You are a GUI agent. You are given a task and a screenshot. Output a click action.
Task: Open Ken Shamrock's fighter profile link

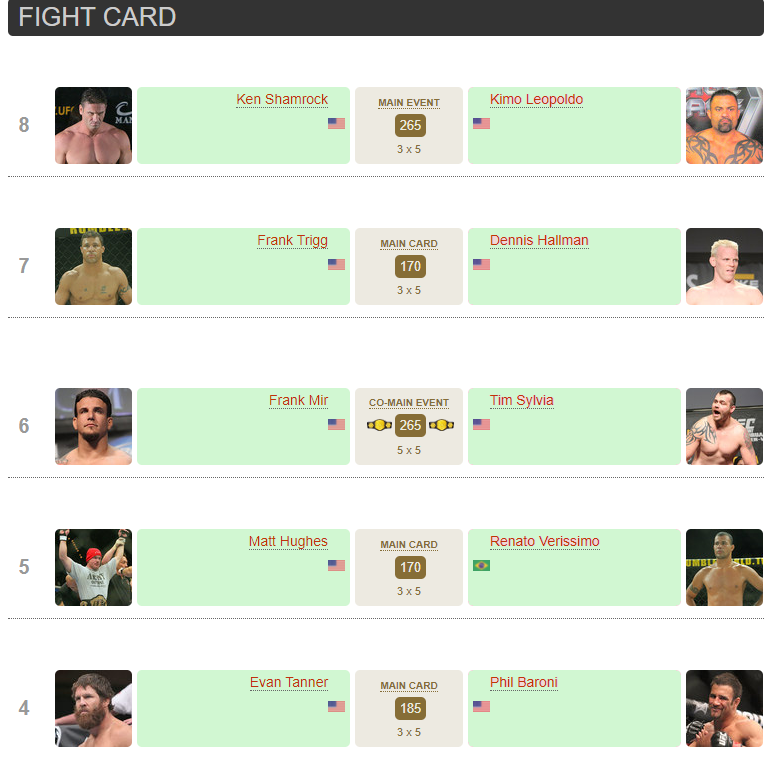[x=282, y=100]
